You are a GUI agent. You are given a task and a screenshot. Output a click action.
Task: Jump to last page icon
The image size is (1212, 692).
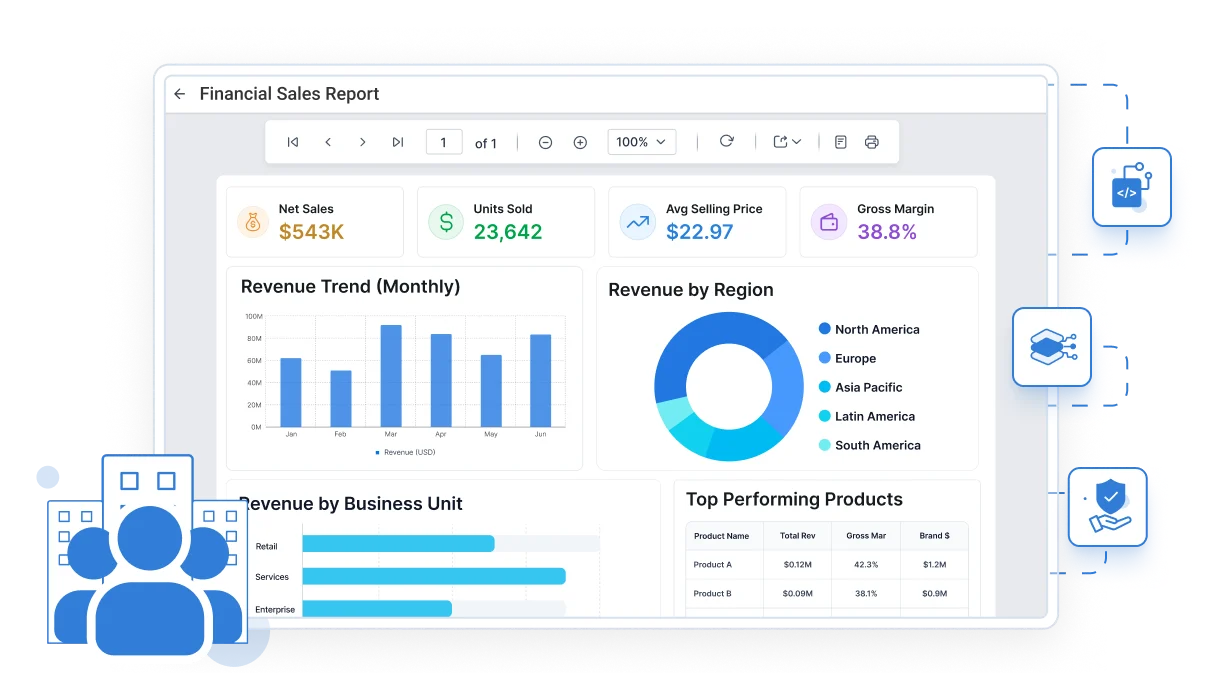[398, 142]
